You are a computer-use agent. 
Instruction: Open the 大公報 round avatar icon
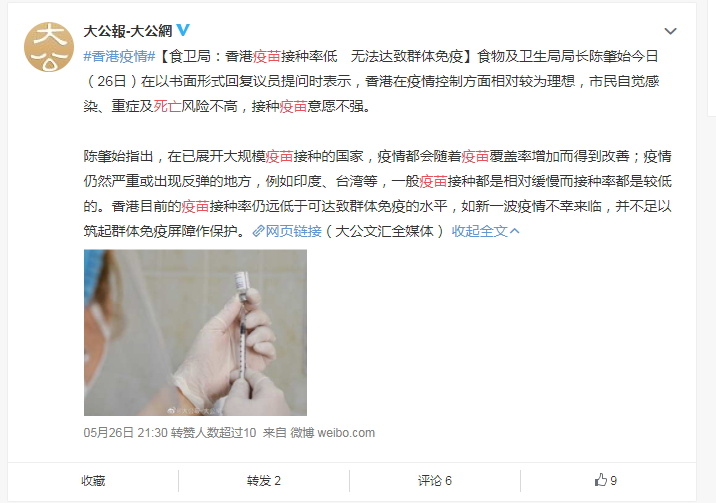tap(48, 47)
